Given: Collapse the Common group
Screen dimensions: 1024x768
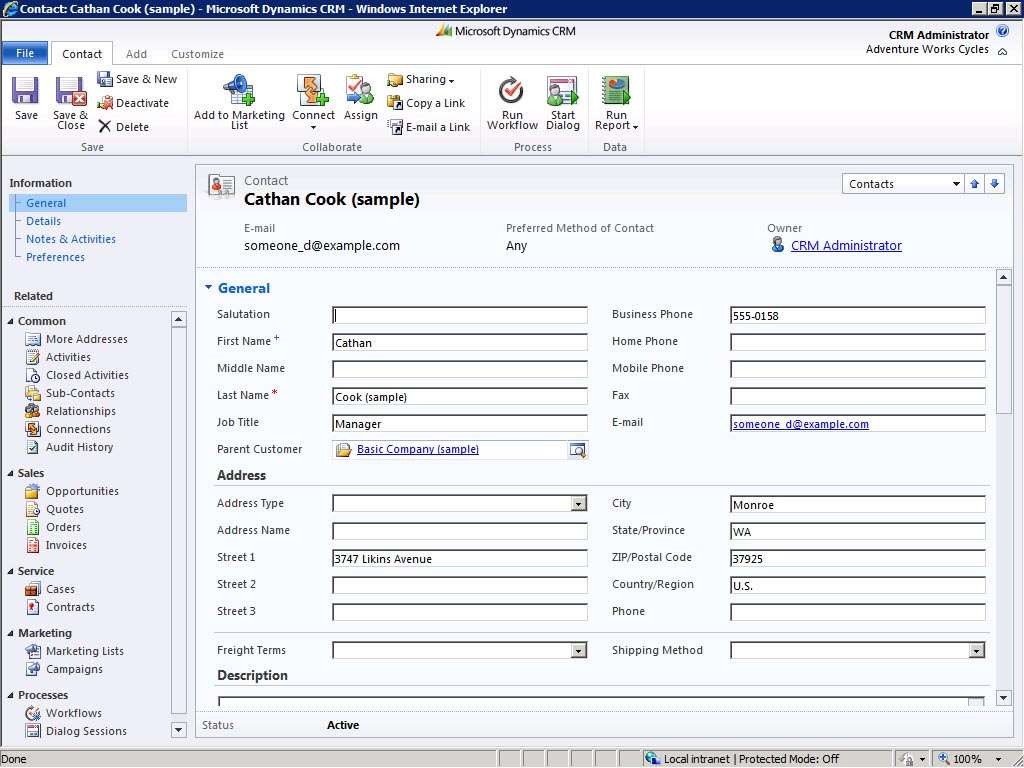Looking at the screenshot, I should [x=10, y=321].
